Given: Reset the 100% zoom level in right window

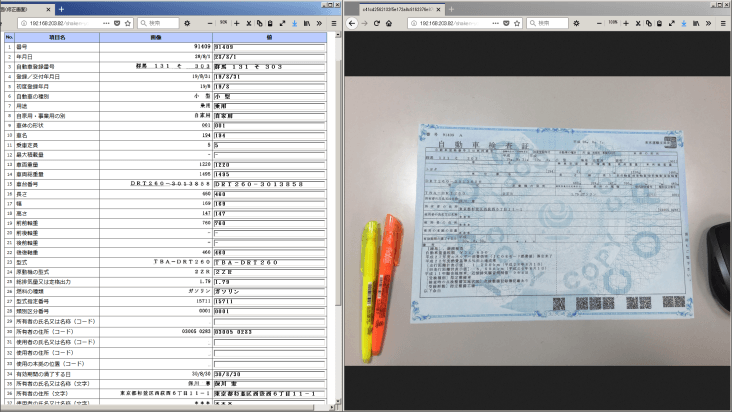Looking at the screenshot, I should click(x=613, y=22).
